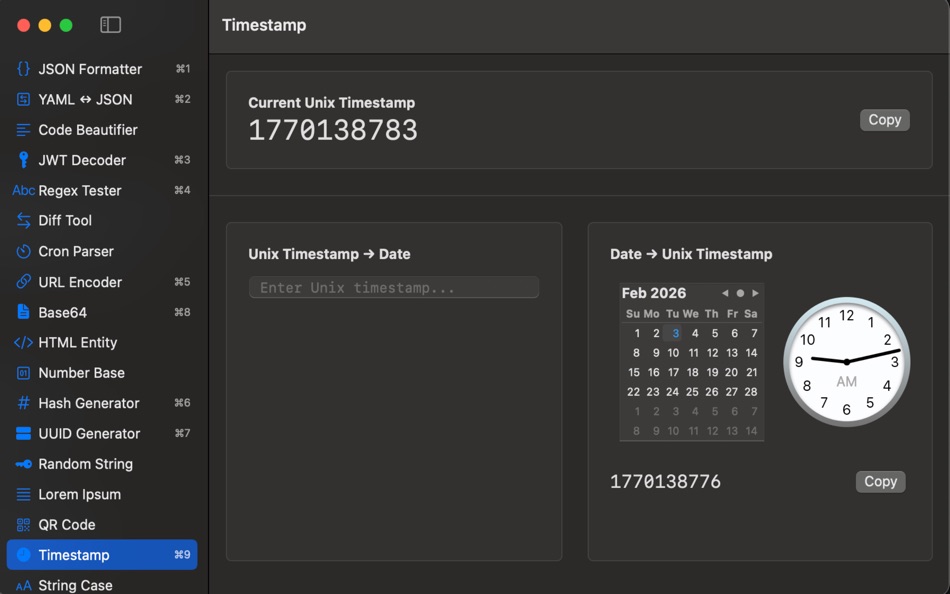Image resolution: width=950 pixels, height=594 pixels.
Task: Click the Hash Generator hash icon
Action: coord(23,403)
